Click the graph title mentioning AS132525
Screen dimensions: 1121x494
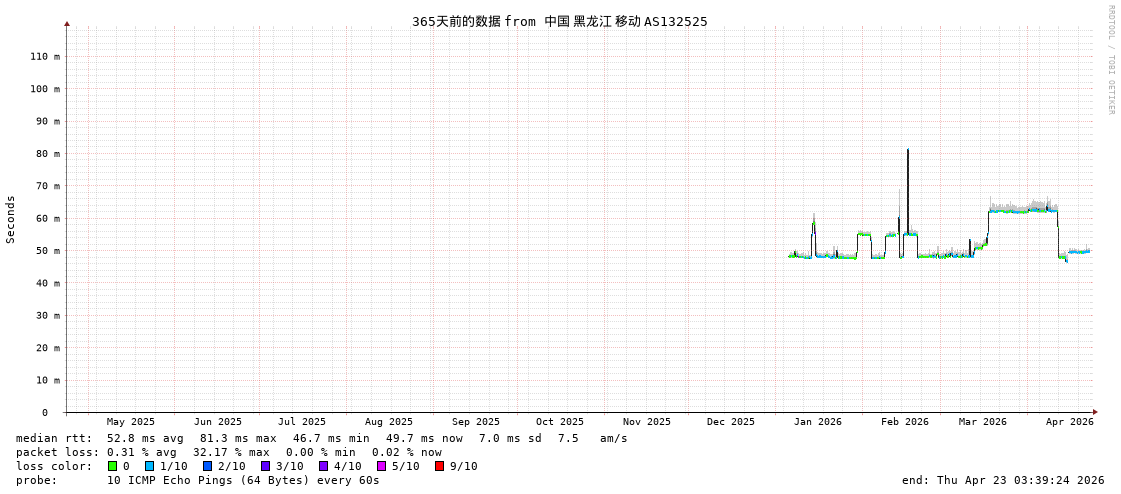pyautogui.click(x=559, y=21)
